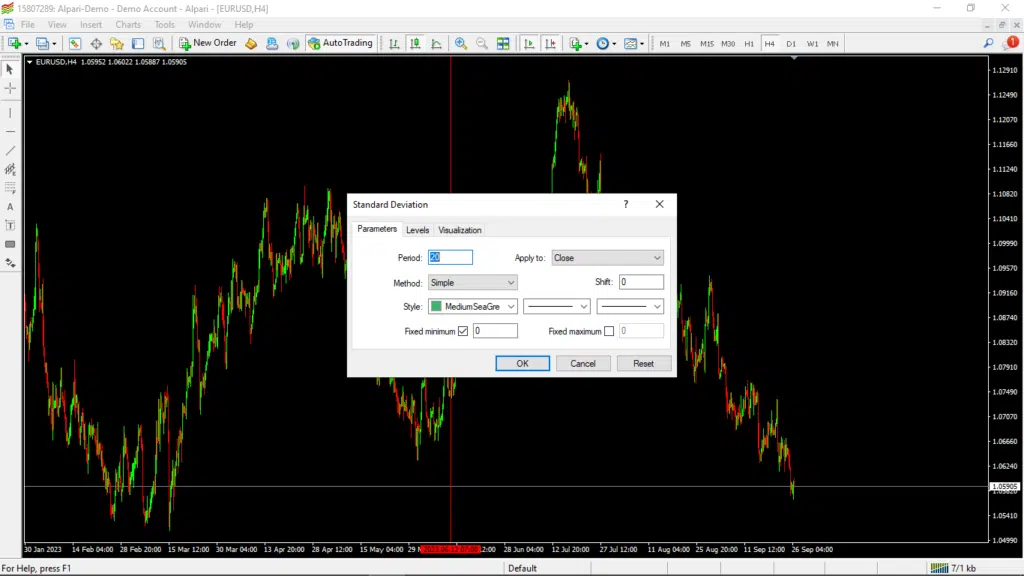Enable auto scroll chart icon

[528, 44]
